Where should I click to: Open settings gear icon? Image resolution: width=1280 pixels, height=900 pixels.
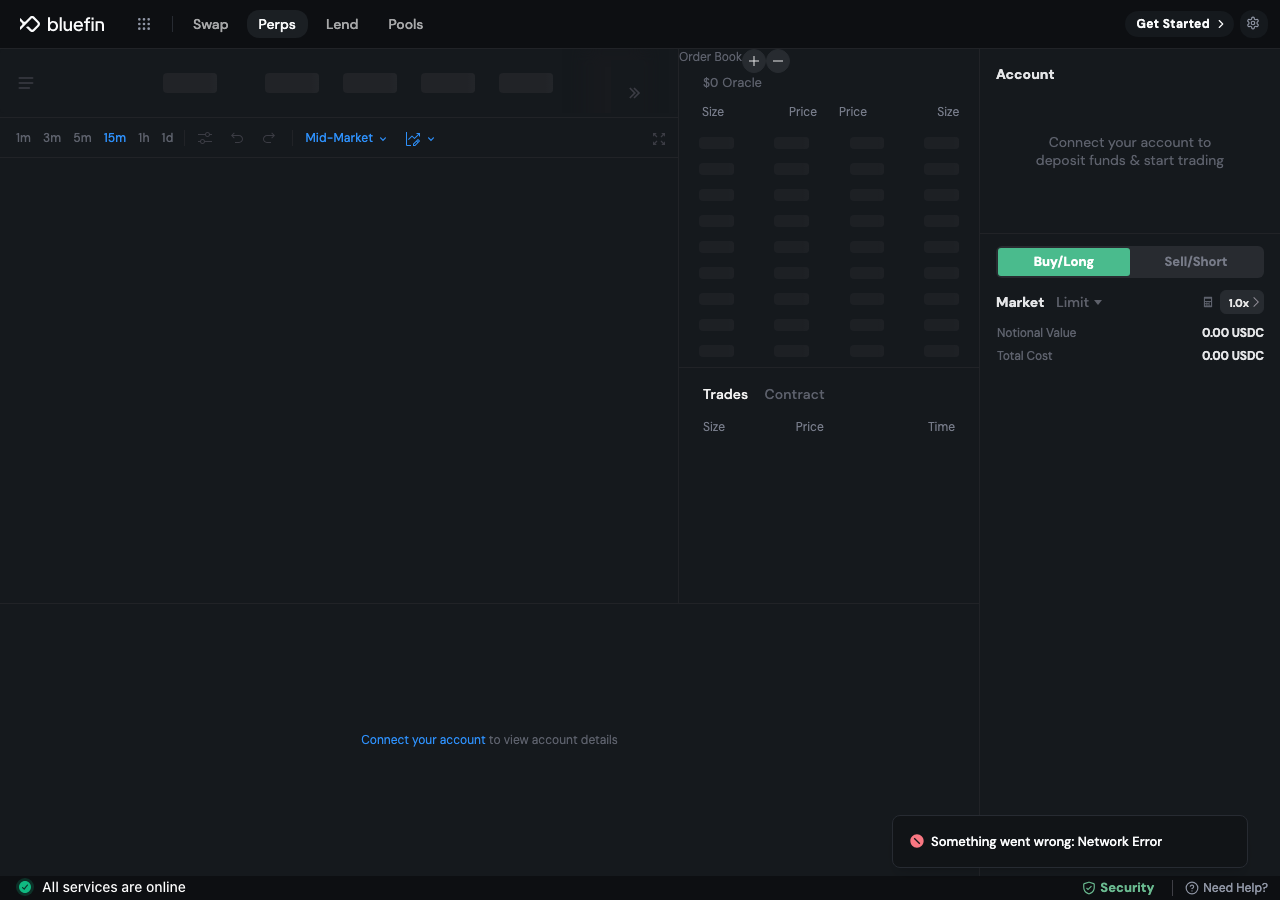(x=1253, y=23)
